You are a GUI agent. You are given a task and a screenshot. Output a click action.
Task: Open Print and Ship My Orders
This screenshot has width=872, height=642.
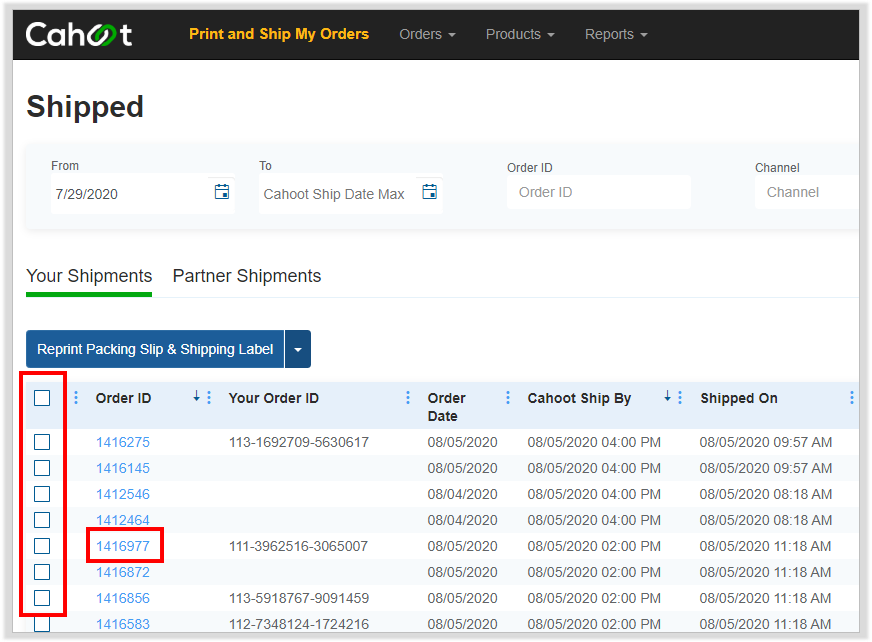[x=279, y=34]
